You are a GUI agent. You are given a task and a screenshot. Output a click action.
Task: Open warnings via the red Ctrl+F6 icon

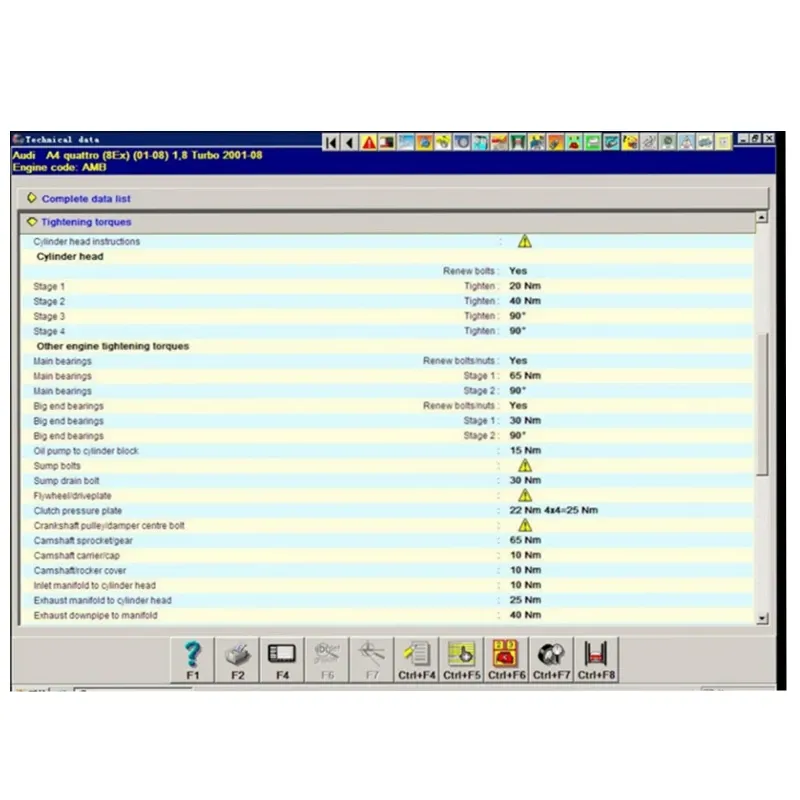pos(505,658)
